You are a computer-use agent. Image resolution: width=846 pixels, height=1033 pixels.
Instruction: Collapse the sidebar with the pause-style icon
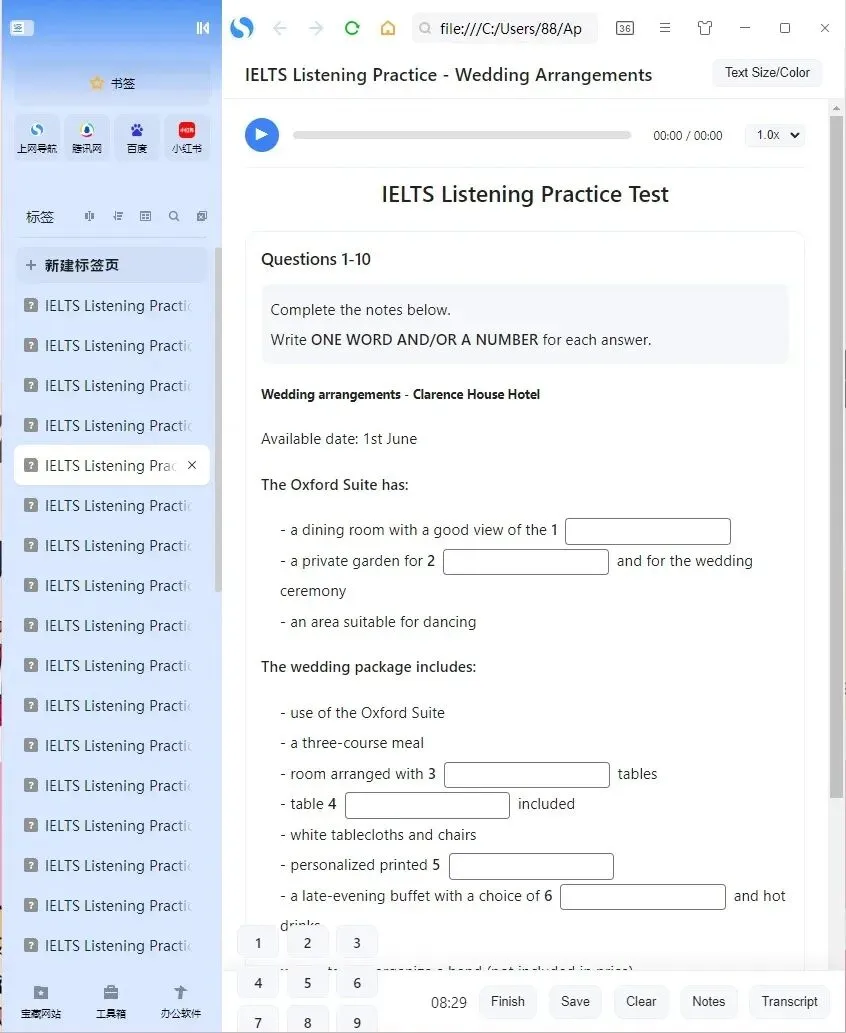coord(203,28)
